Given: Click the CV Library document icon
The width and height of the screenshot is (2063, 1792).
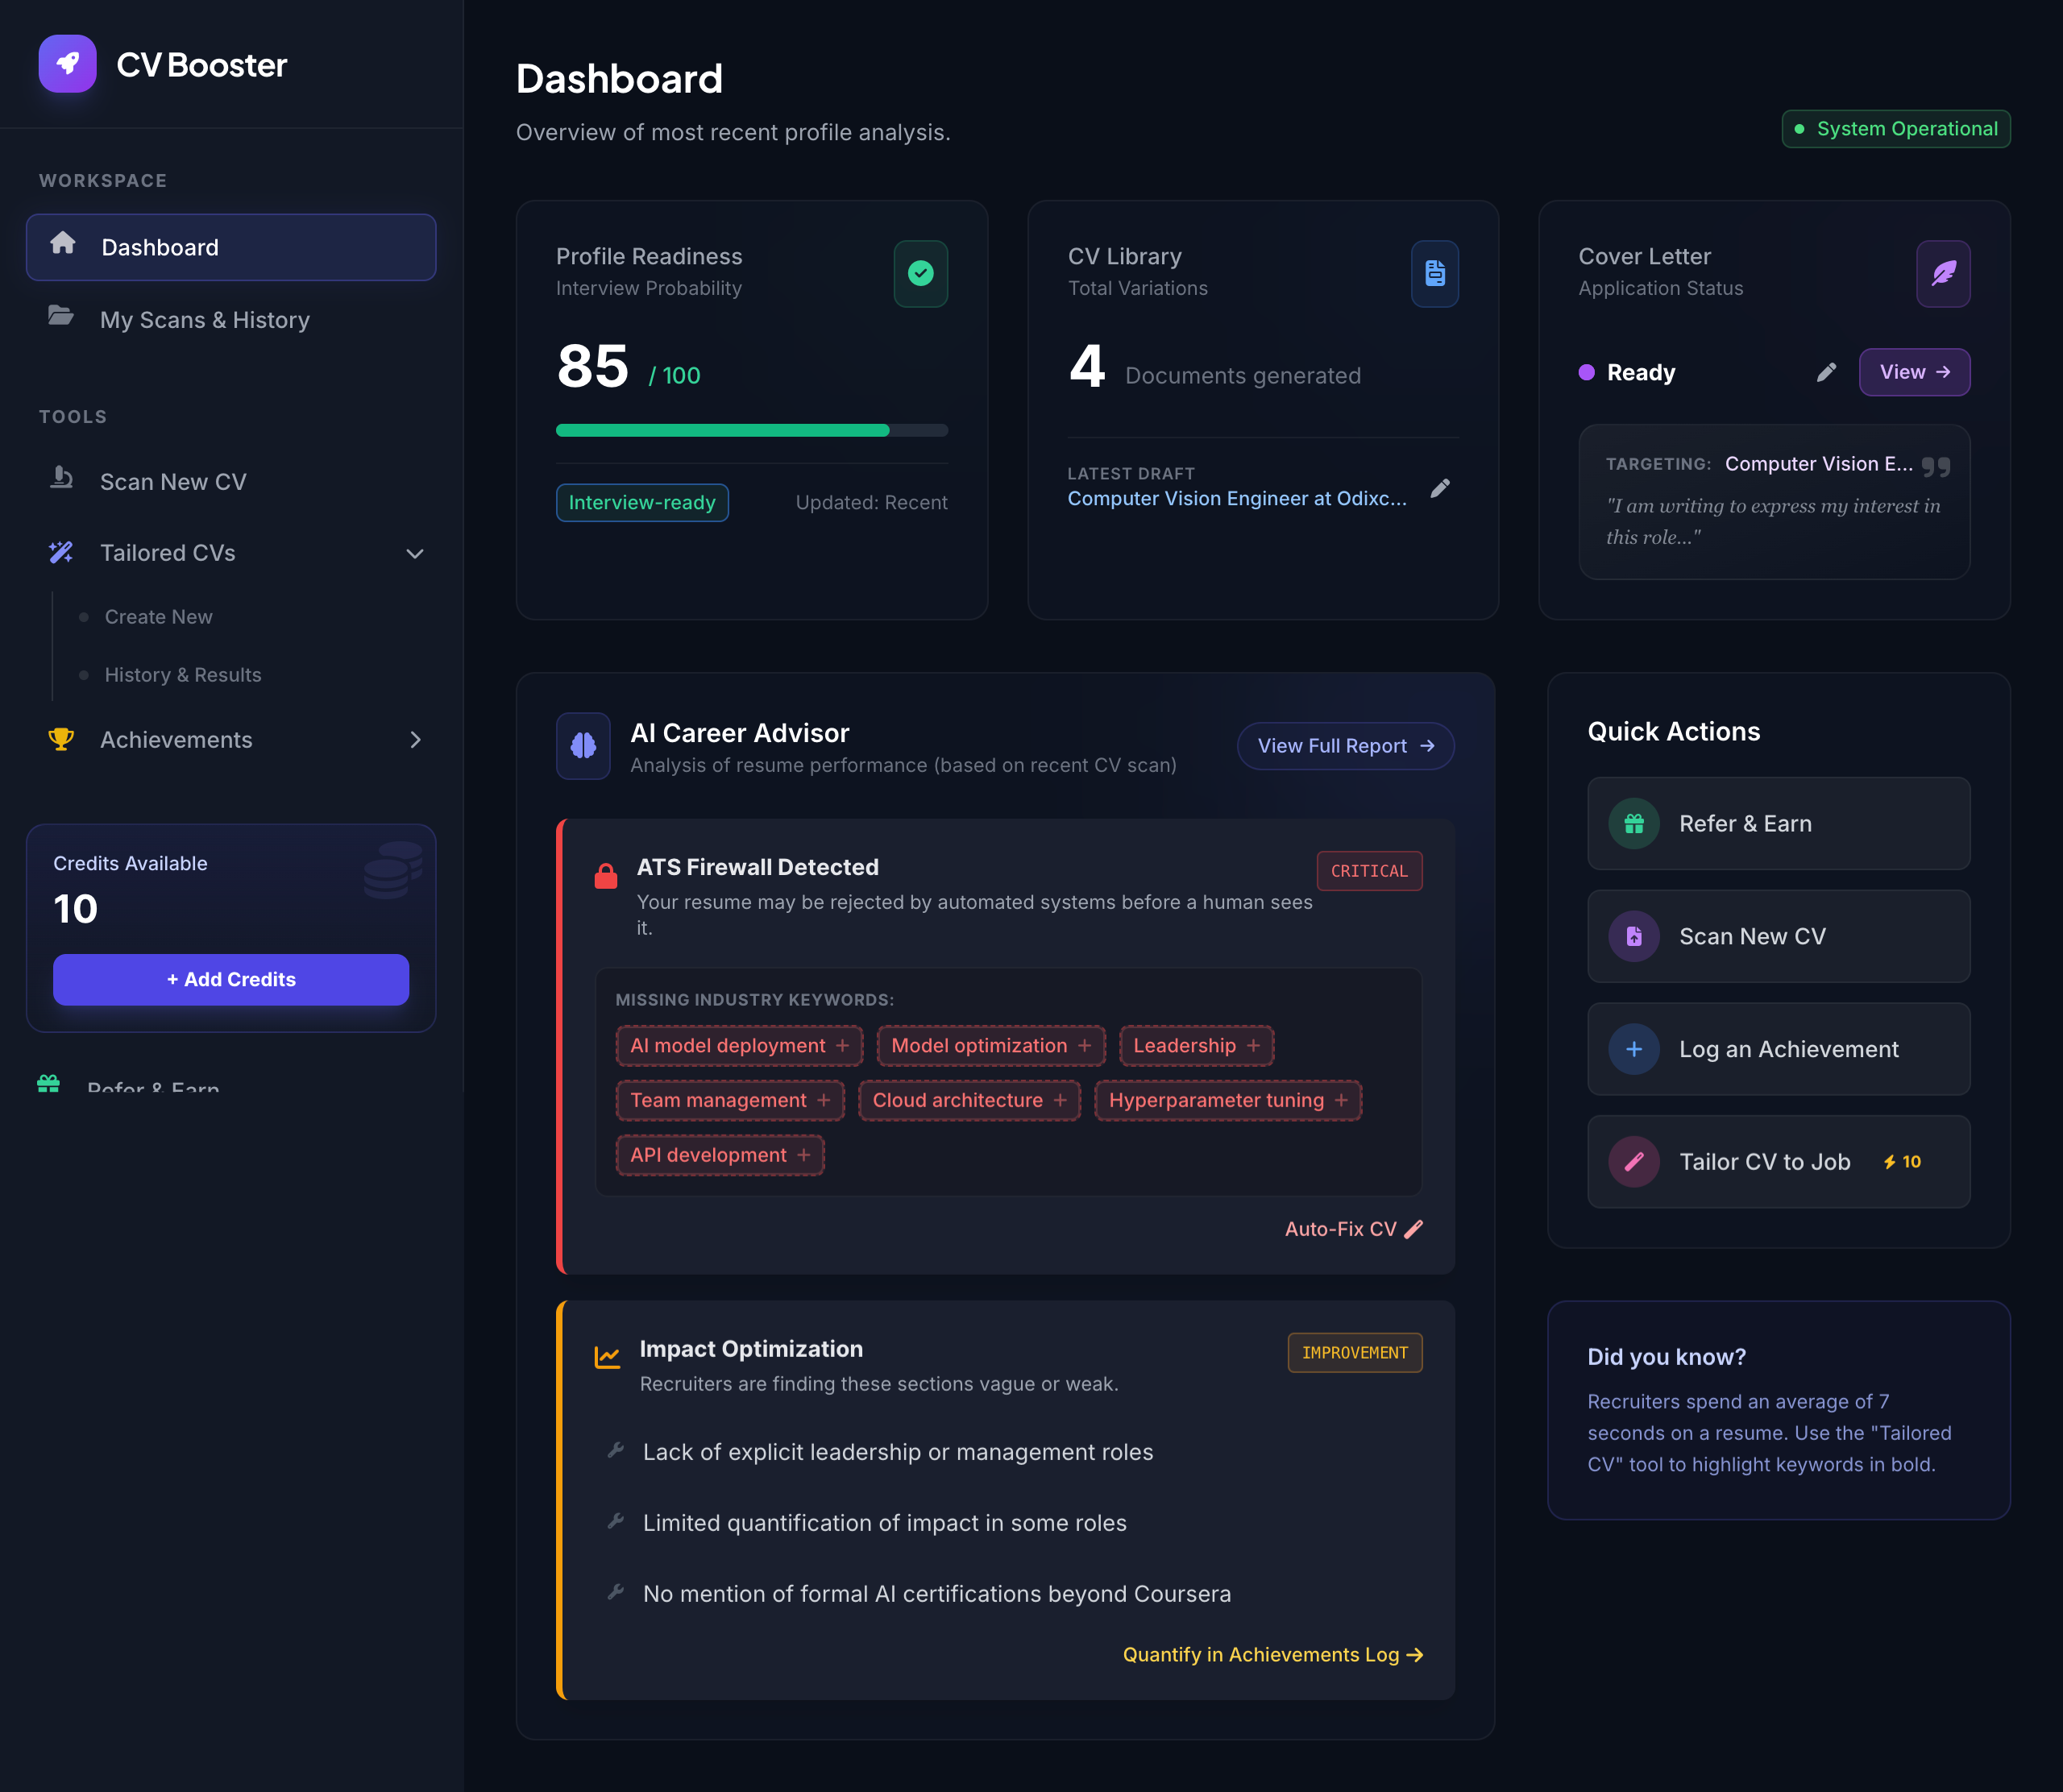Looking at the screenshot, I should coord(1435,273).
